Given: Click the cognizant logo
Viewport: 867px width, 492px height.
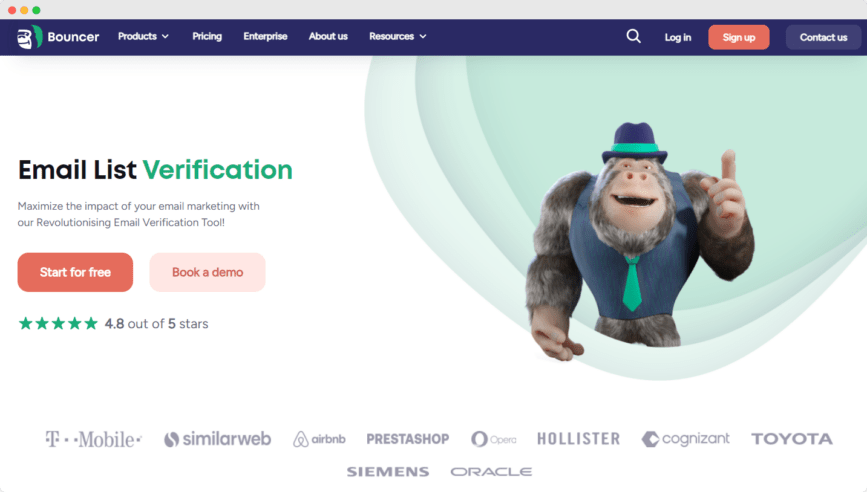Looking at the screenshot, I should pos(685,439).
